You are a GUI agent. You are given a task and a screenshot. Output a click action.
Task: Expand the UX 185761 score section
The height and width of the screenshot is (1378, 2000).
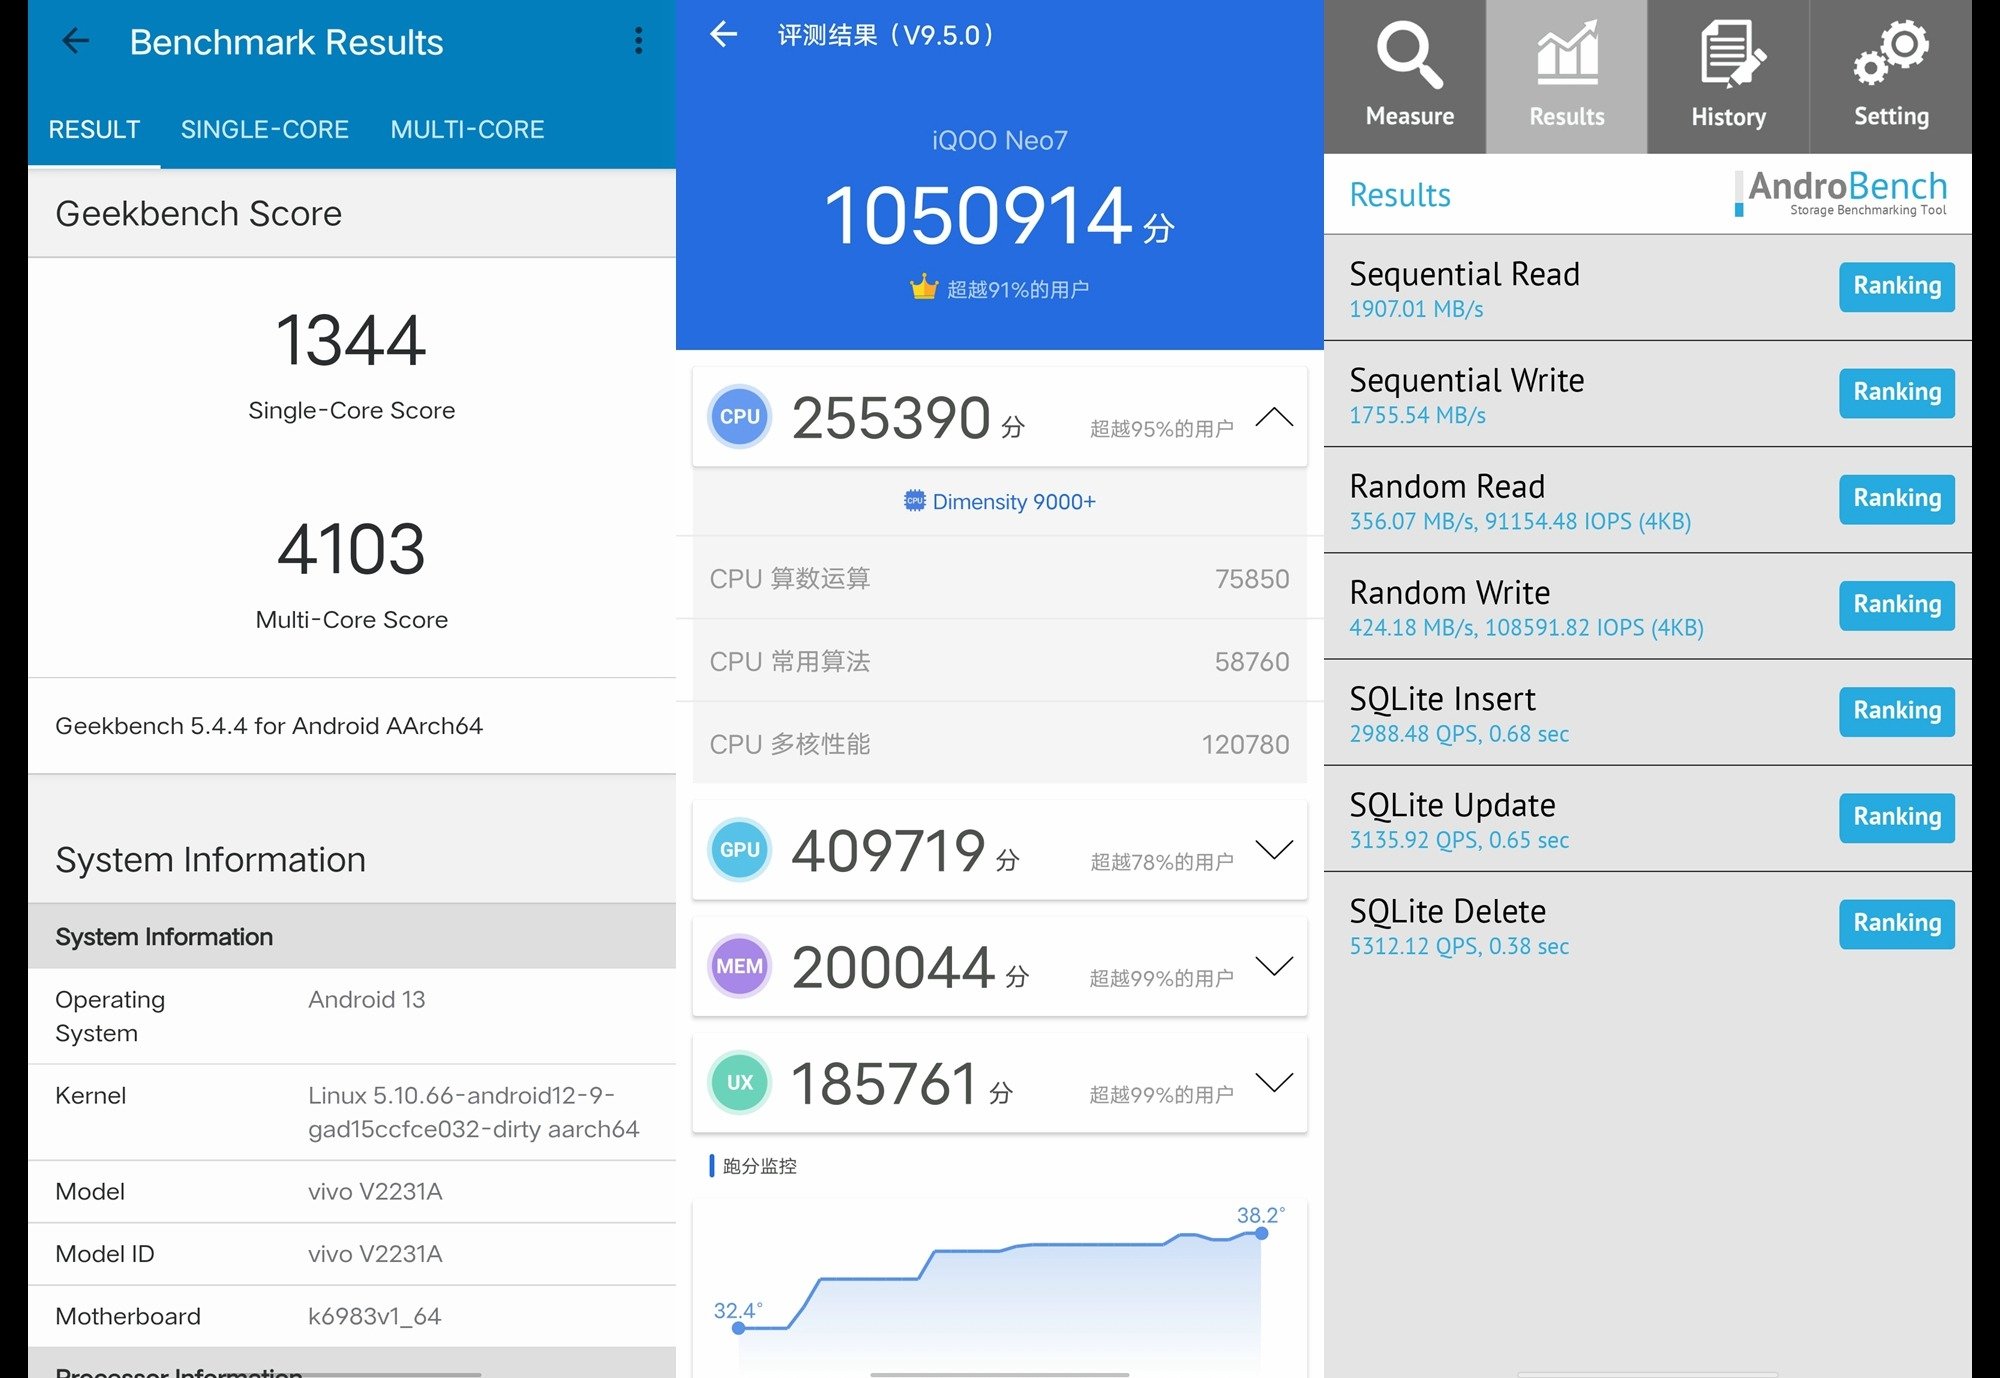(x=1273, y=1082)
